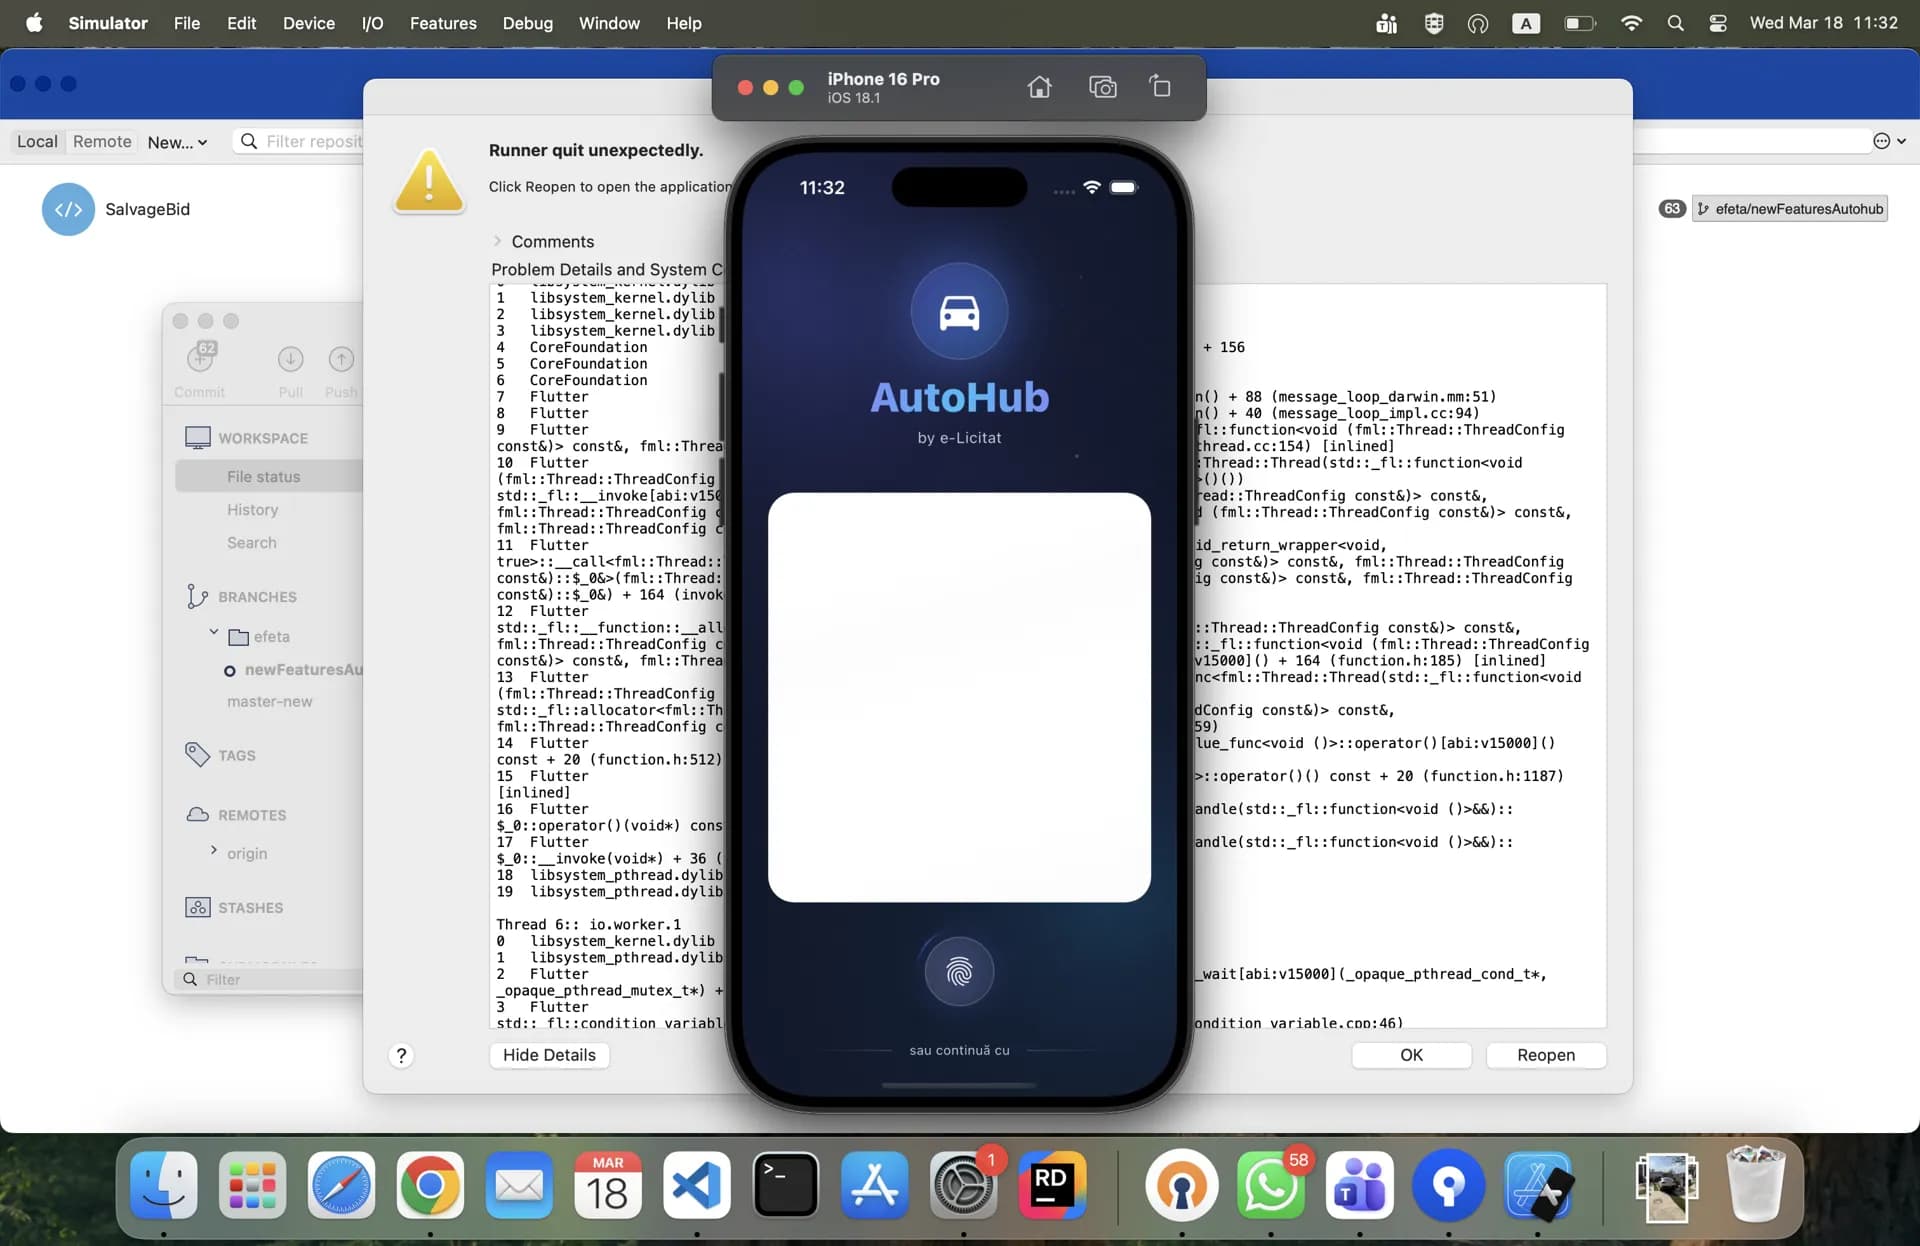Open the Debug menu

click(527, 23)
